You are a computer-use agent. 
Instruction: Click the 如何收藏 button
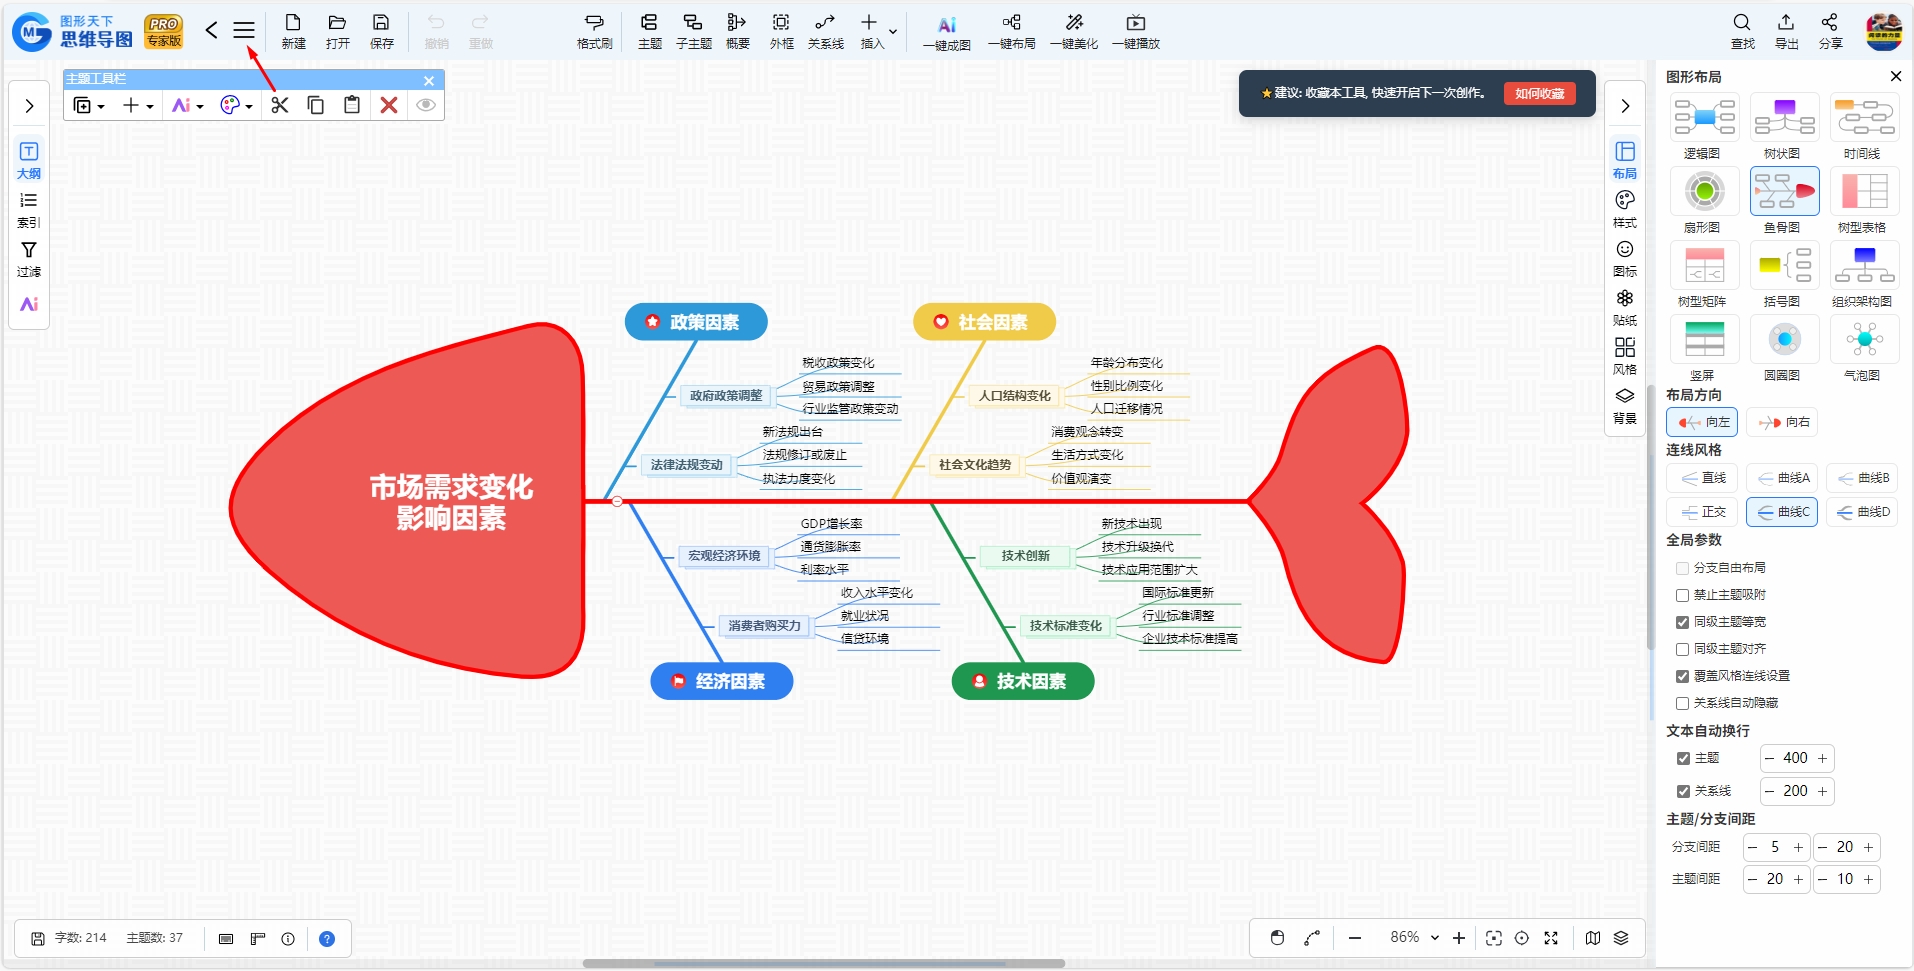[x=1540, y=93]
